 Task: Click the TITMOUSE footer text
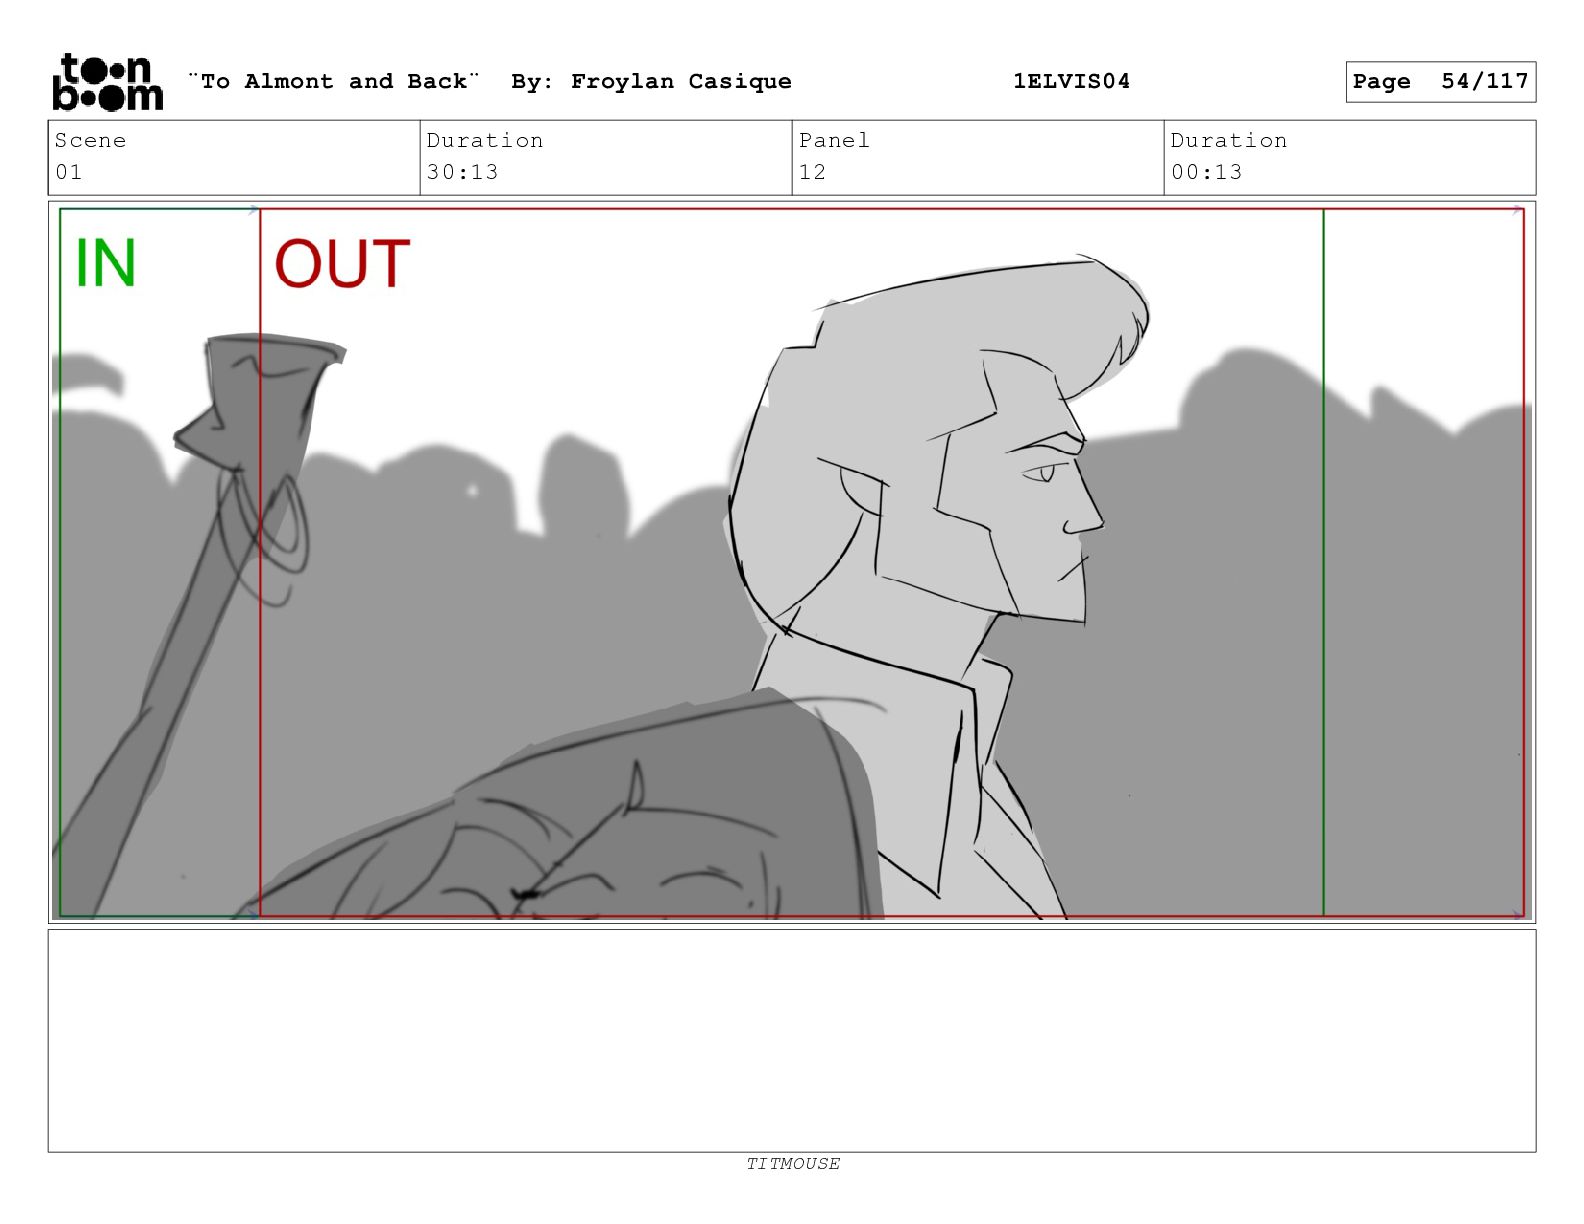pos(793,1163)
